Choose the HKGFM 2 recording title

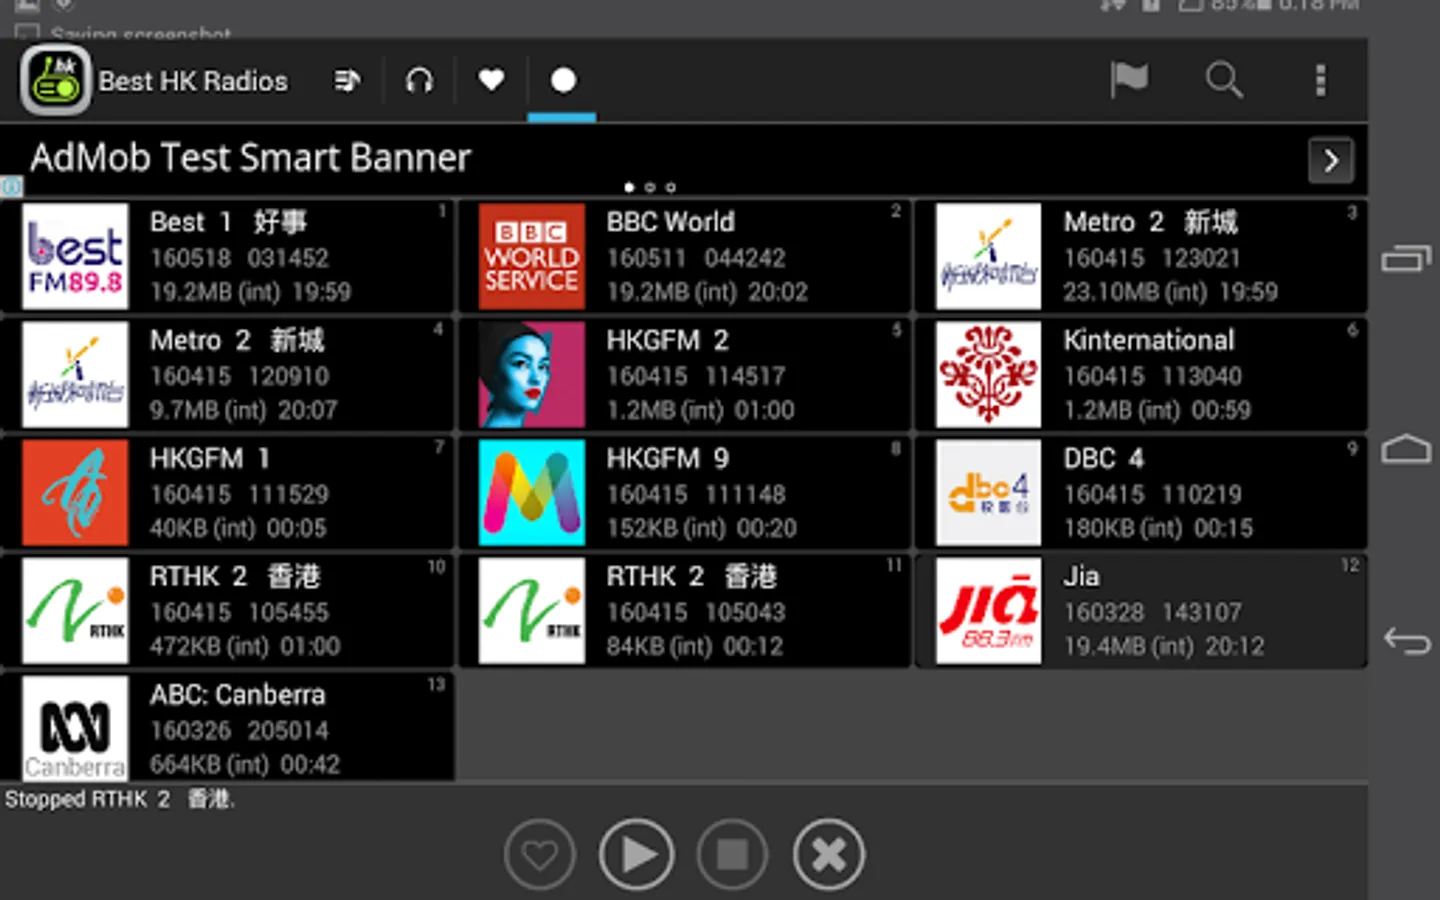pos(667,340)
